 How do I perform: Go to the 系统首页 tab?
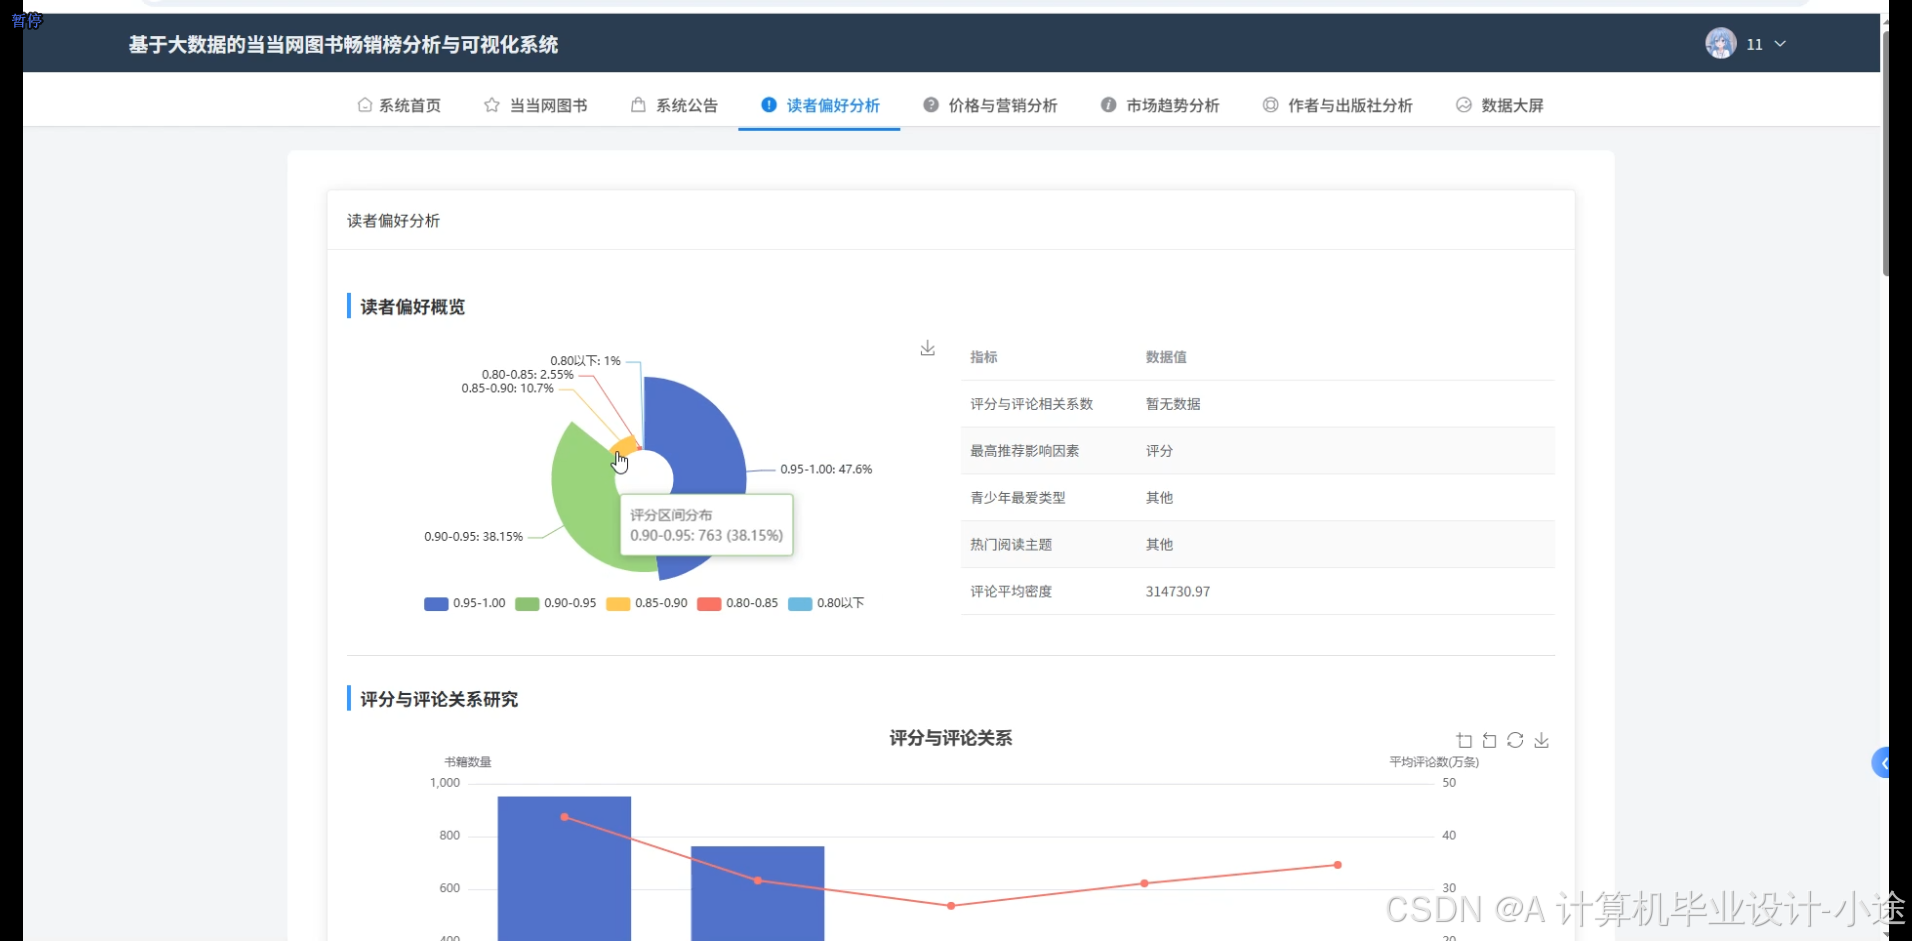coord(399,105)
